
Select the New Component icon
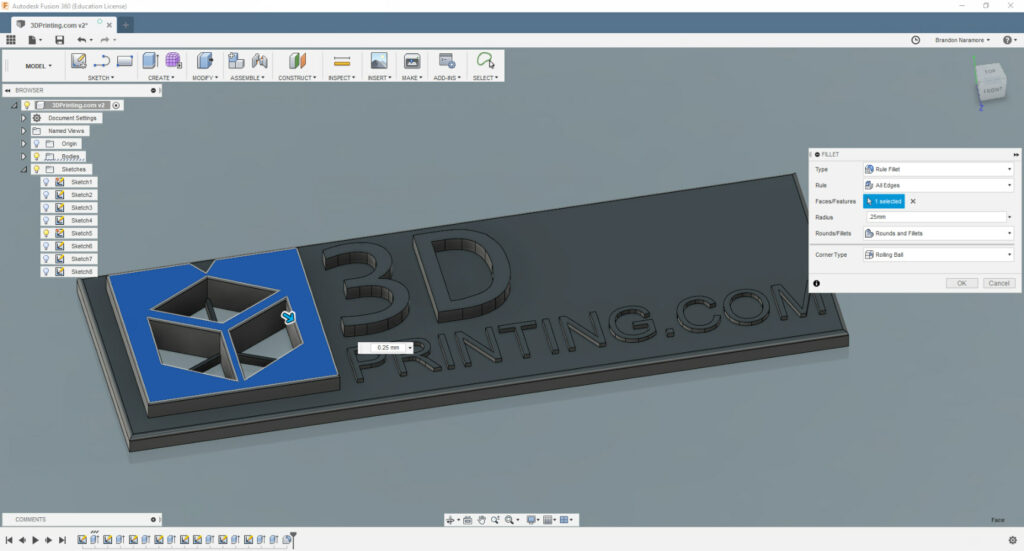[x=236, y=61]
